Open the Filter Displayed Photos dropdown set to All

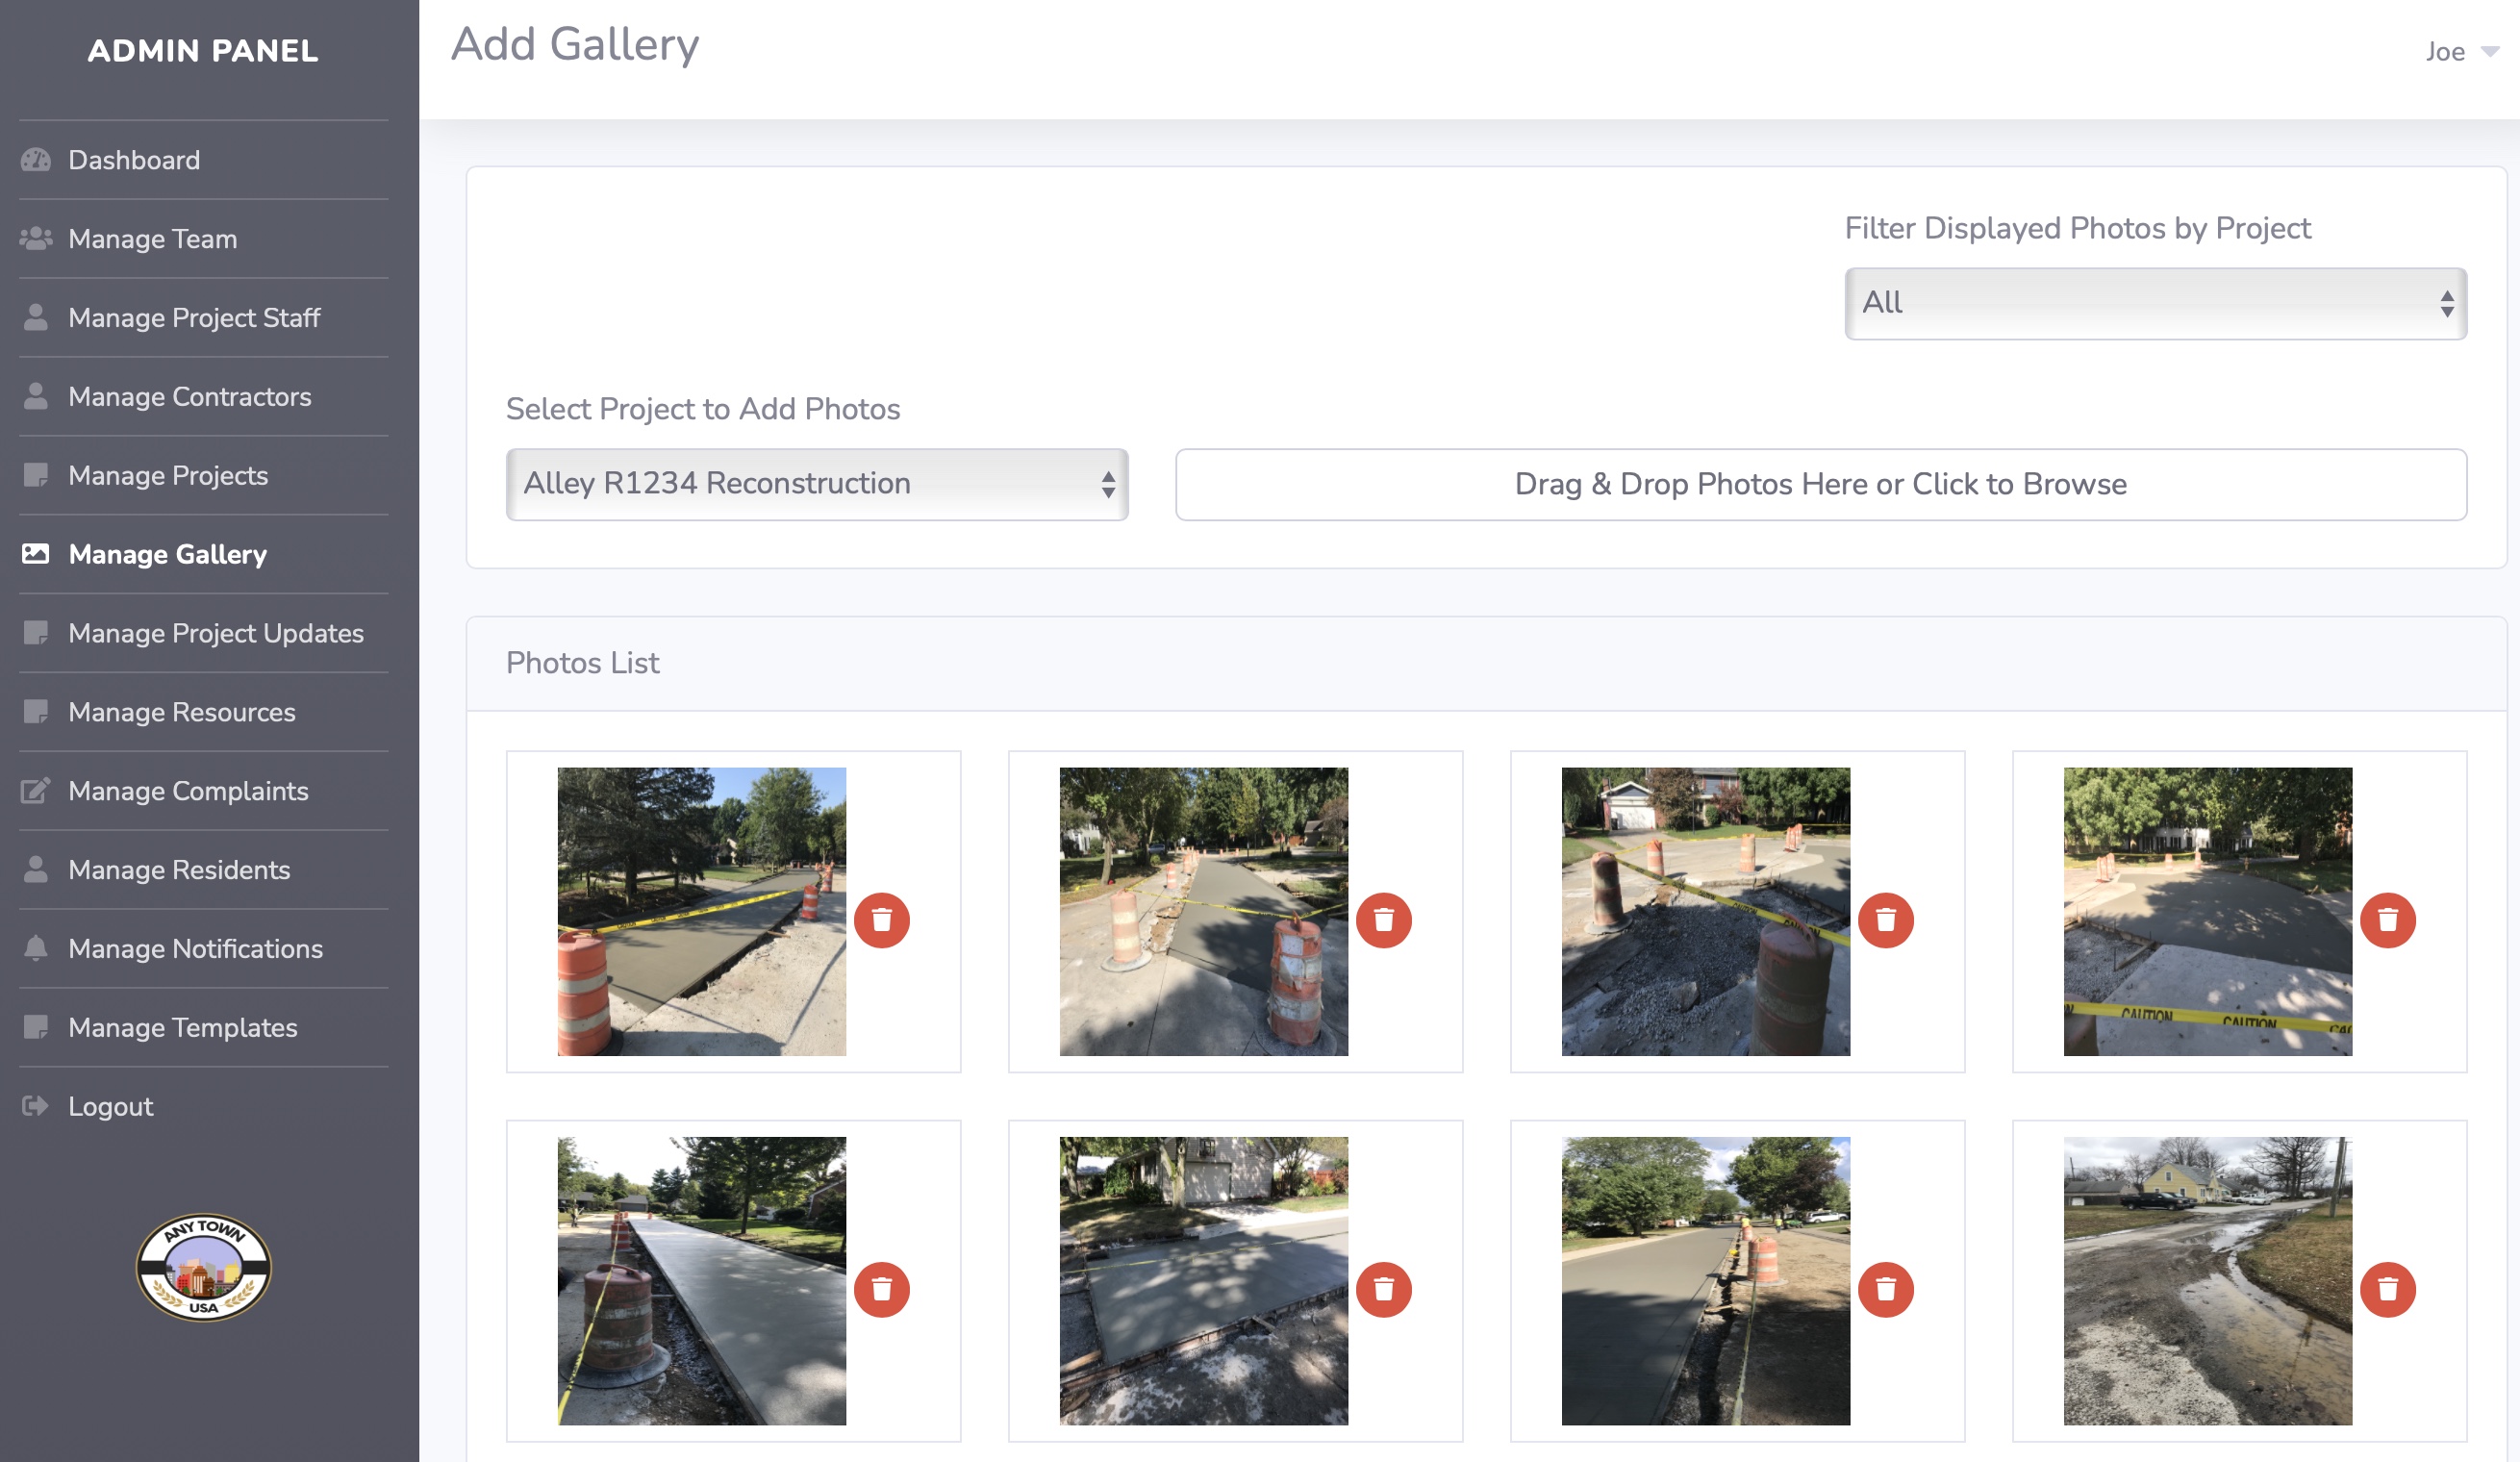click(2156, 303)
